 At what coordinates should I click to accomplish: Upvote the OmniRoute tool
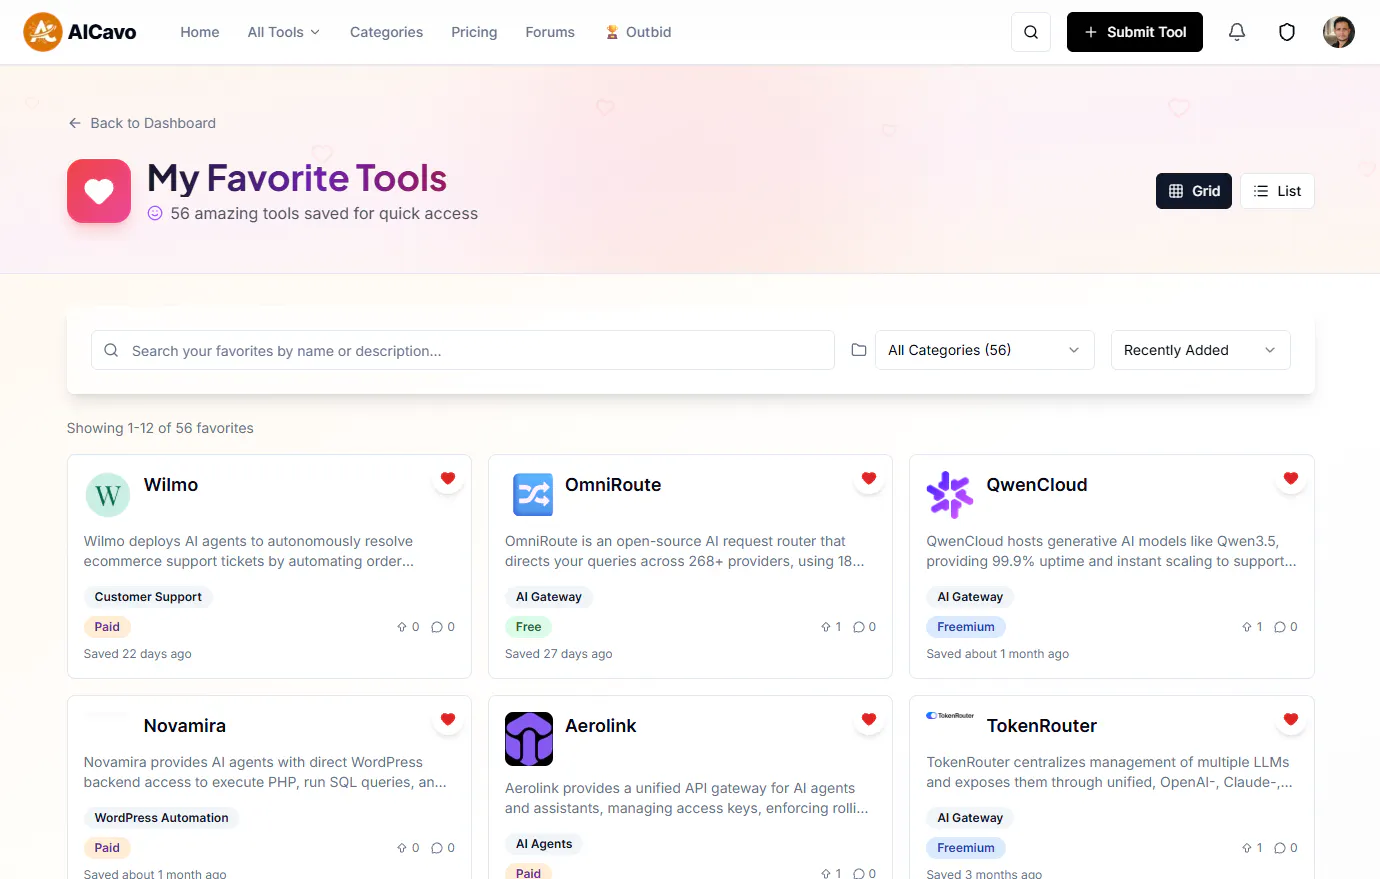[831, 627]
